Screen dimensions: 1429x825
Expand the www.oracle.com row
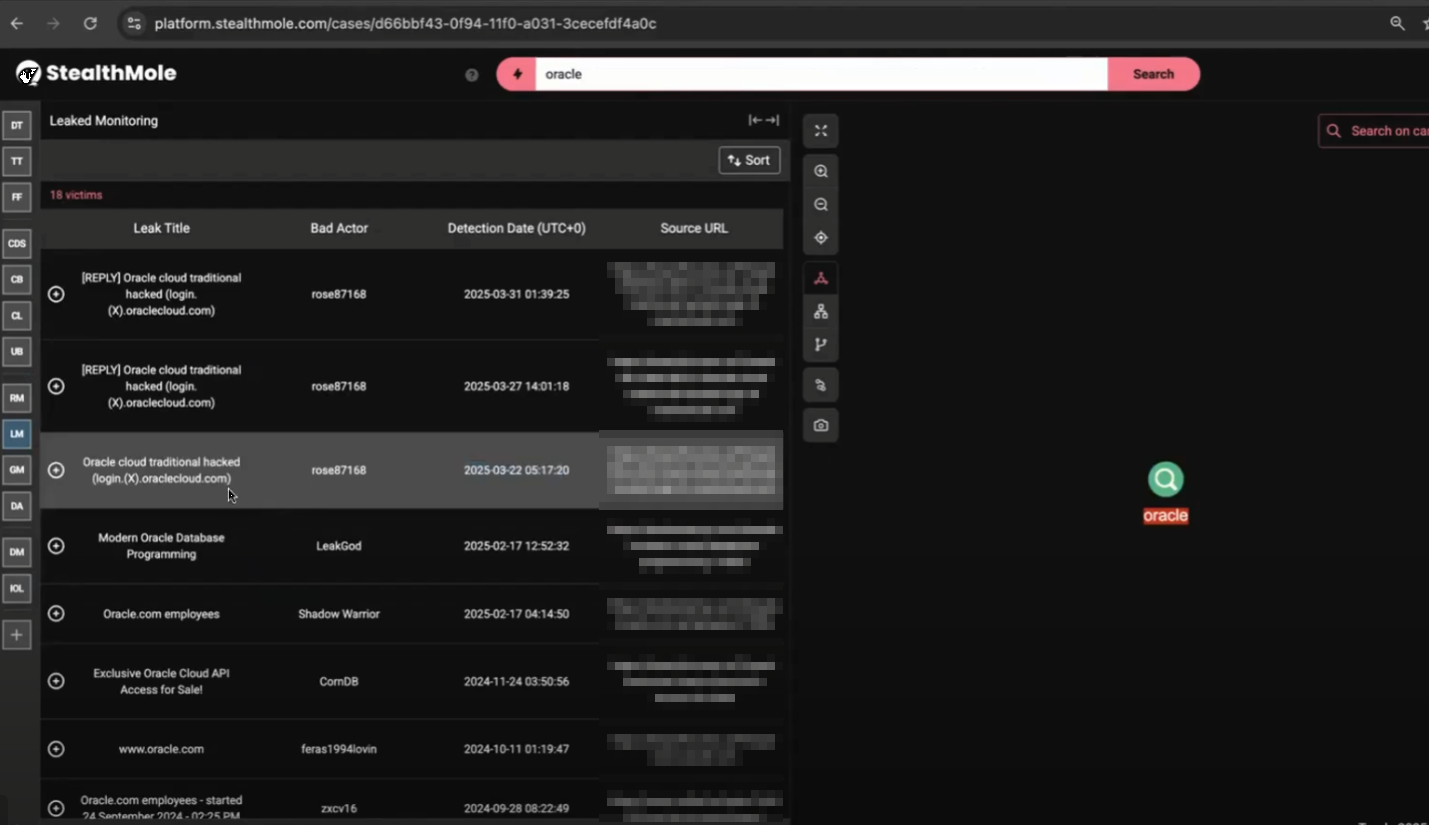(x=56, y=749)
